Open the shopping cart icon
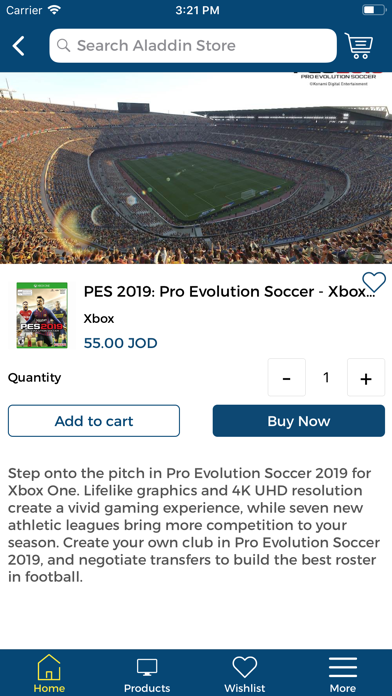The height and width of the screenshot is (696, 392). [359, 46]
